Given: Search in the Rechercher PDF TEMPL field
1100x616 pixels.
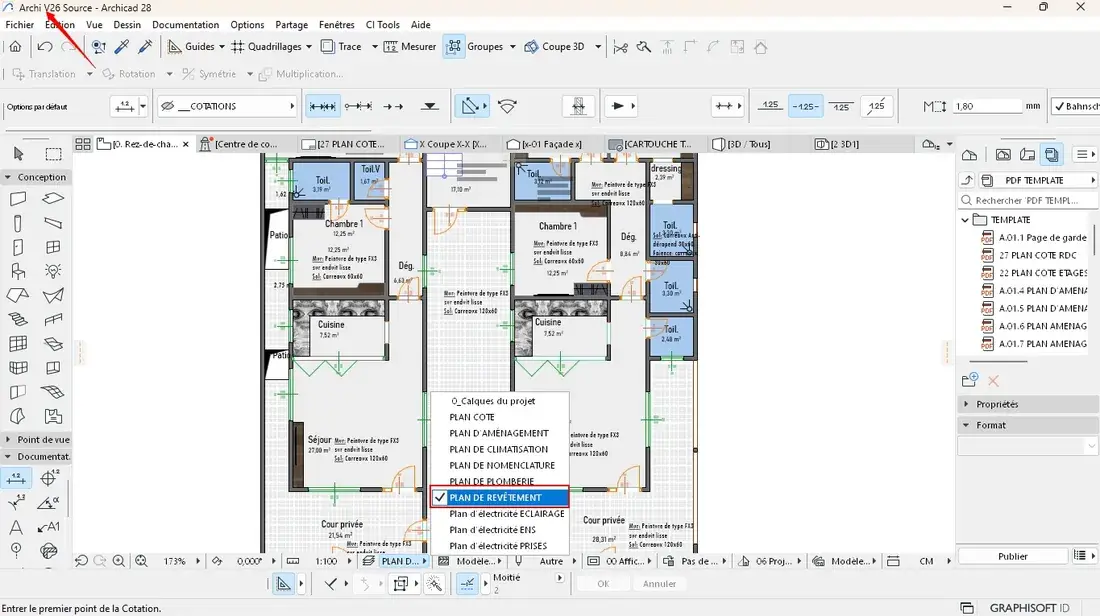Looking at the screenshot, I should tap(1028, 201).
